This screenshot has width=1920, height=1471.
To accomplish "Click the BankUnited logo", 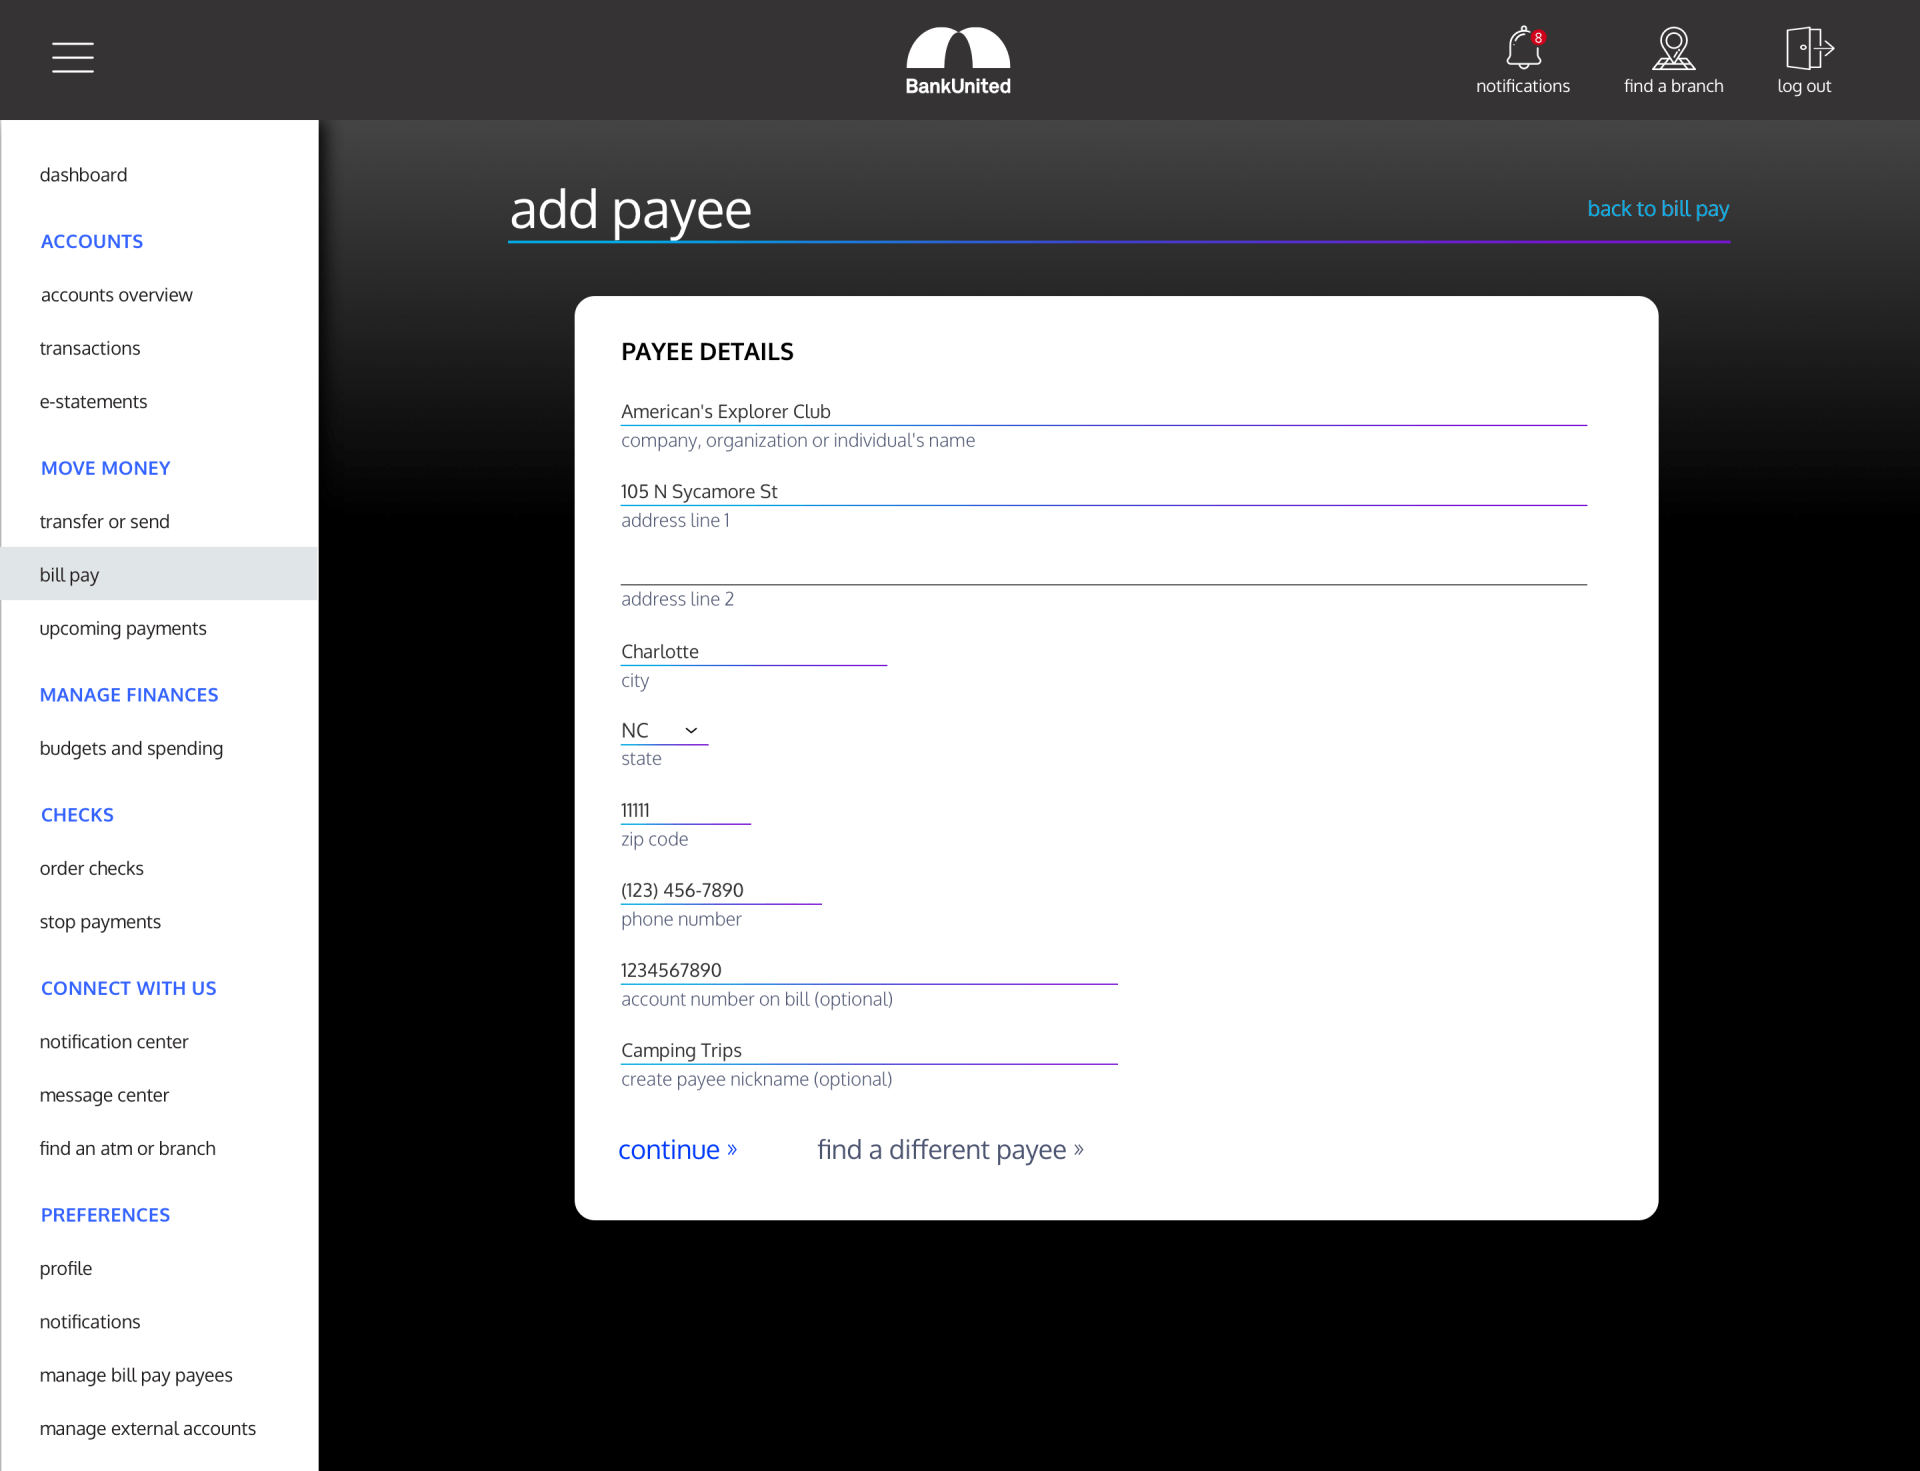I will 958,60.
